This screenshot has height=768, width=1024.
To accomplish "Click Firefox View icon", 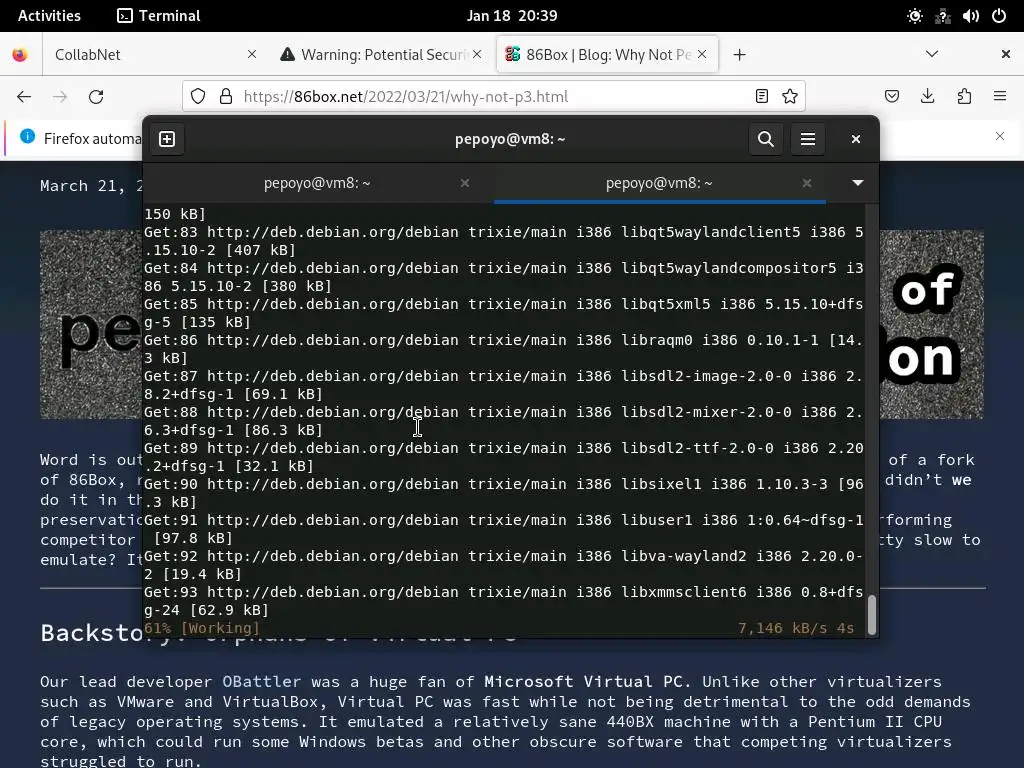I will click(x=20, y=55).
